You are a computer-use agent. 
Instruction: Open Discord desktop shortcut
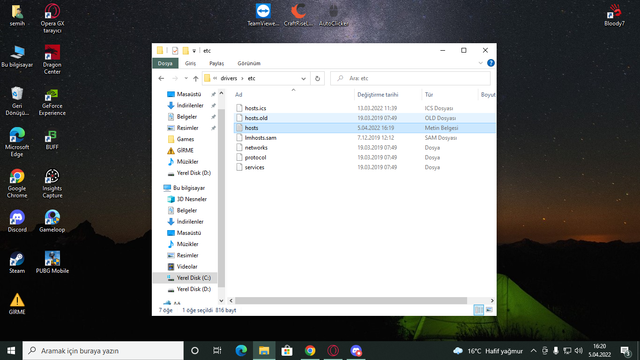[x=17, y=221]
